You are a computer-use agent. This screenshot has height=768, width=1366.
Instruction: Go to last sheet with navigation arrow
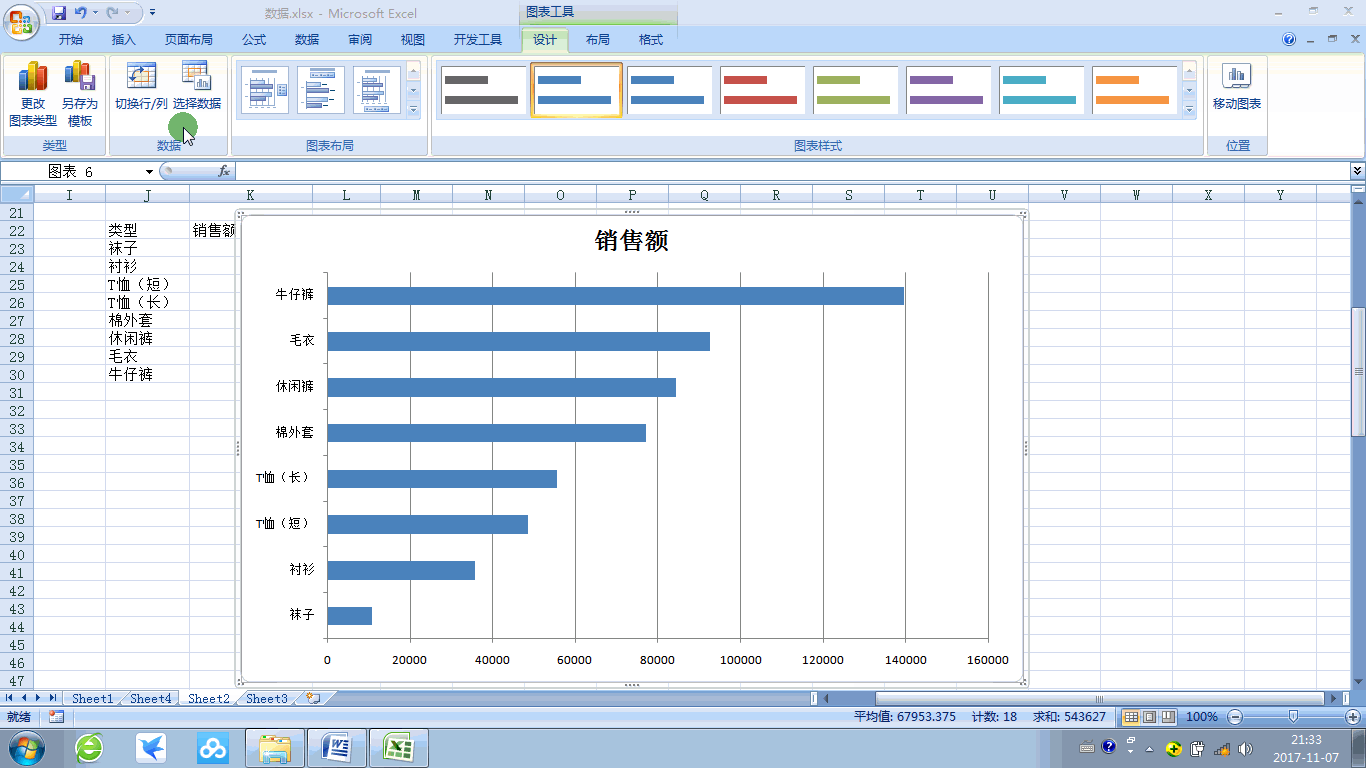point(52,698)
